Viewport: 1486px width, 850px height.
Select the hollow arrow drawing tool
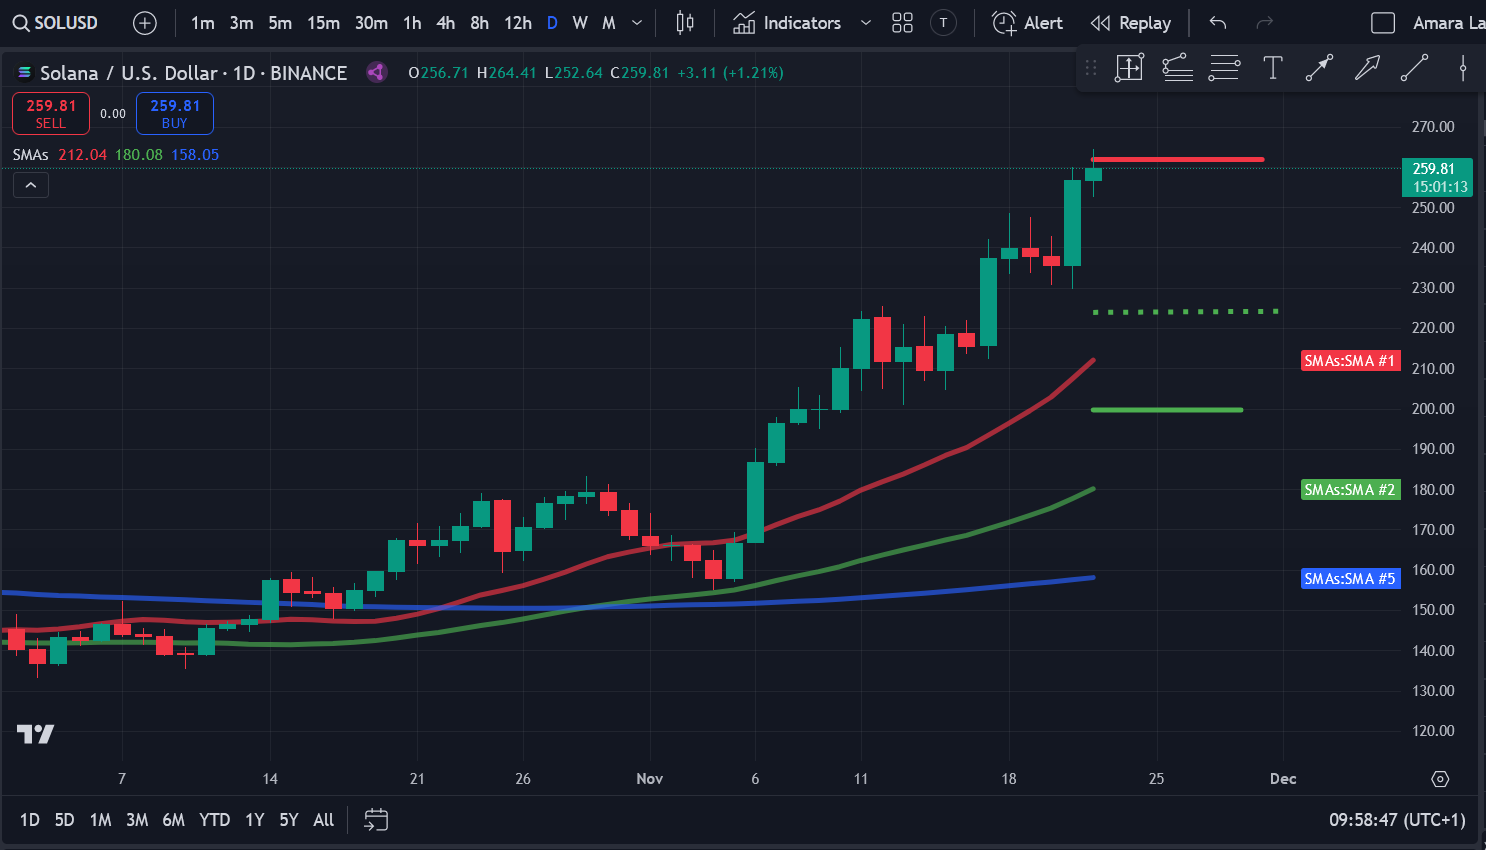1367,68
